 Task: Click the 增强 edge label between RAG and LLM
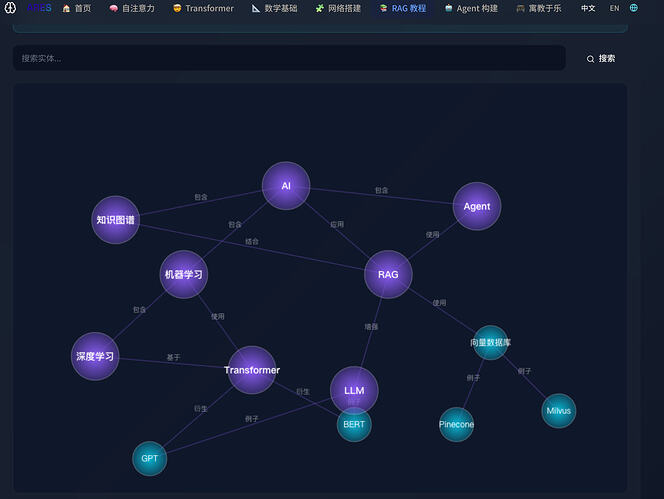pyautogui.click(x=371, y=327)
